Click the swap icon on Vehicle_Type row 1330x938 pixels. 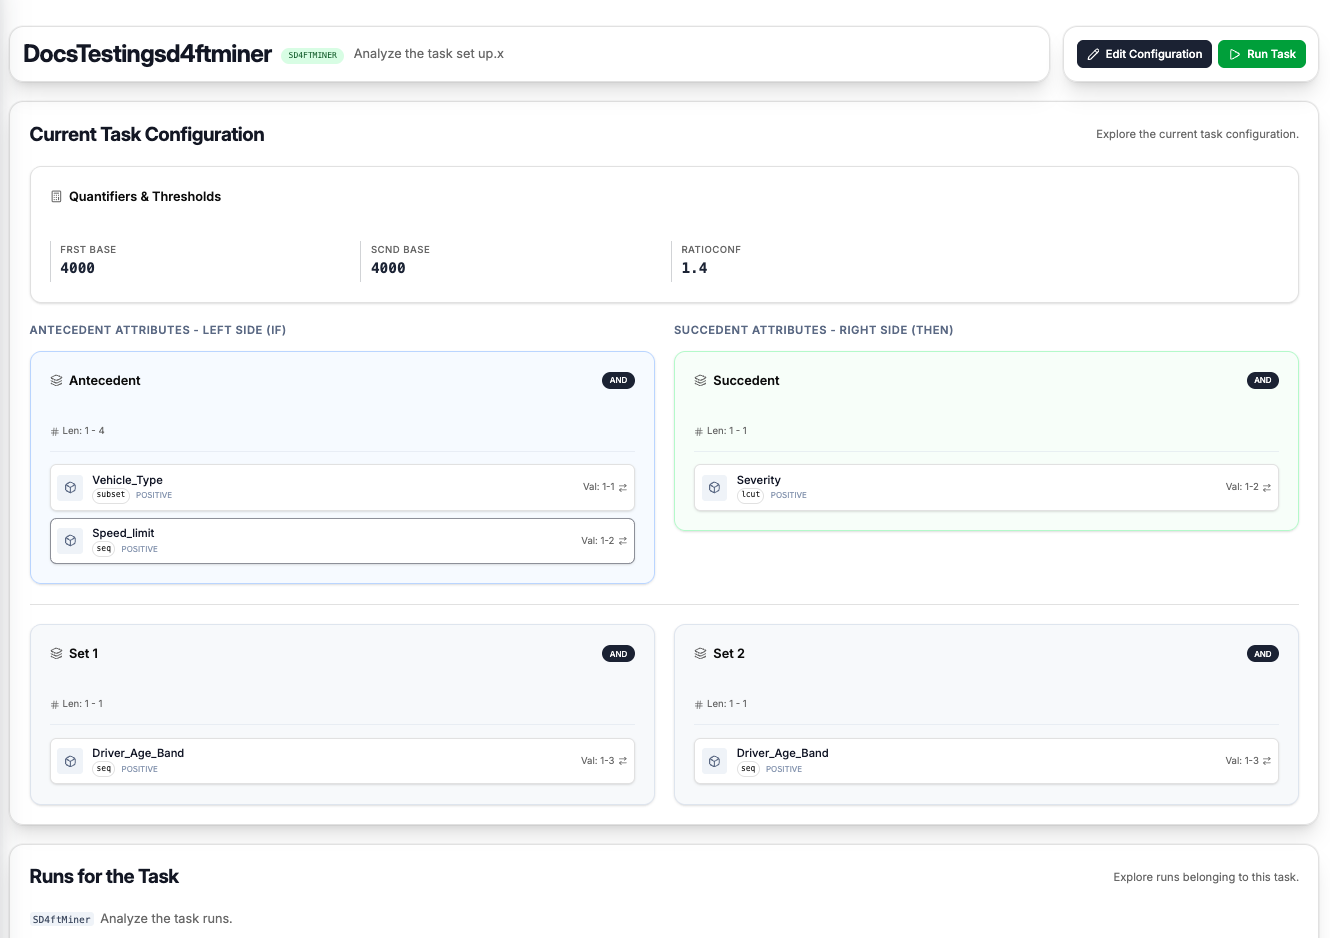(623, 488)
